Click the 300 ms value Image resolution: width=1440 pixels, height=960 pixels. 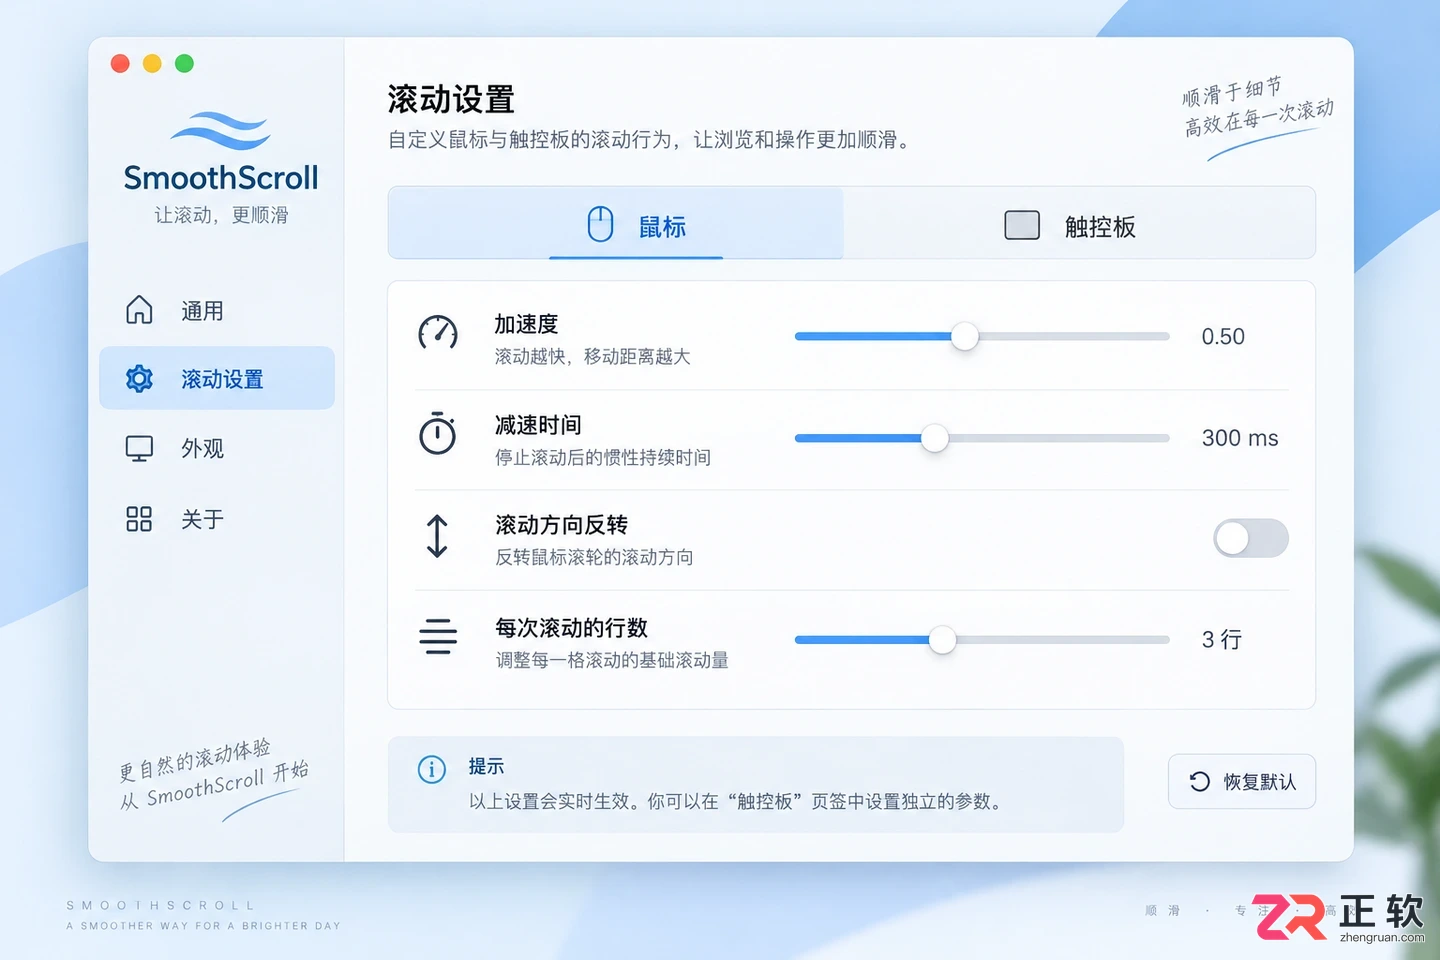pos(1240,438)
